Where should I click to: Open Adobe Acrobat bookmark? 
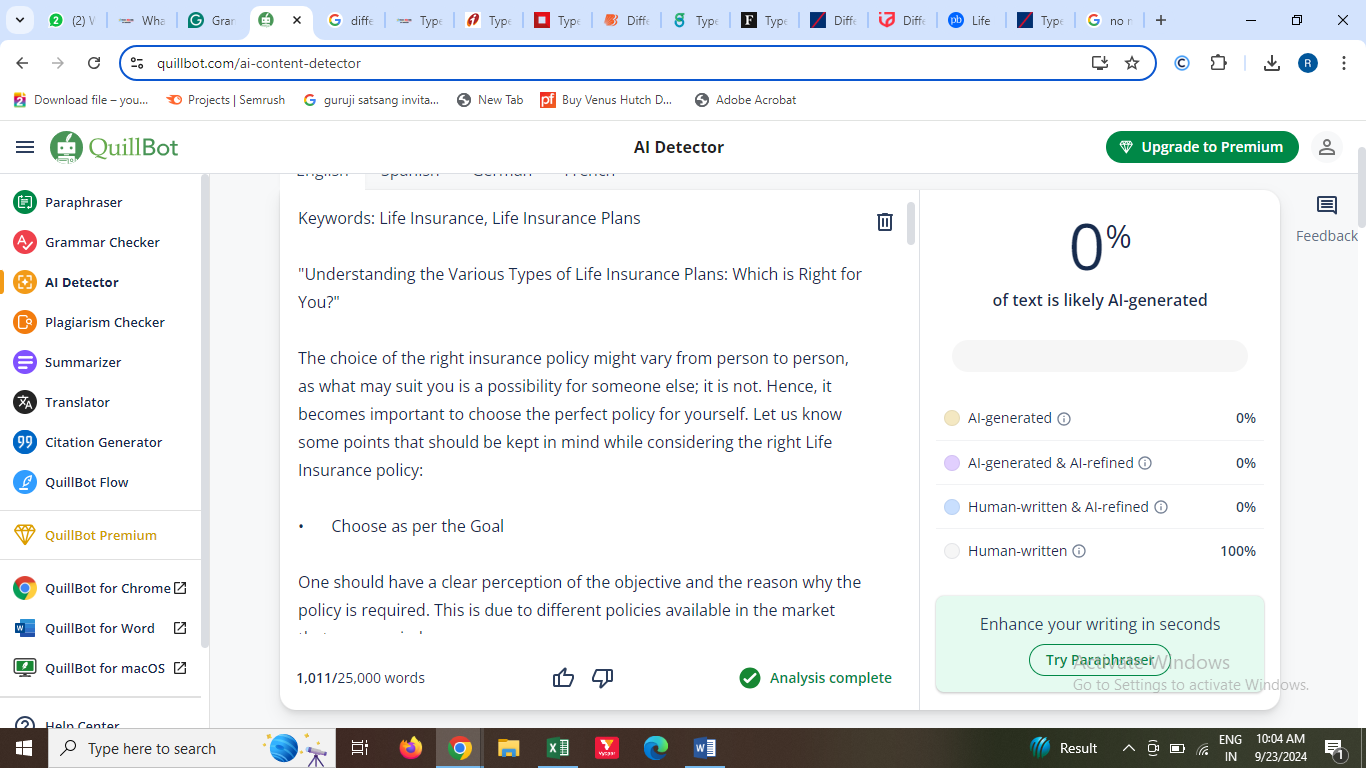(x=746, y=100)
